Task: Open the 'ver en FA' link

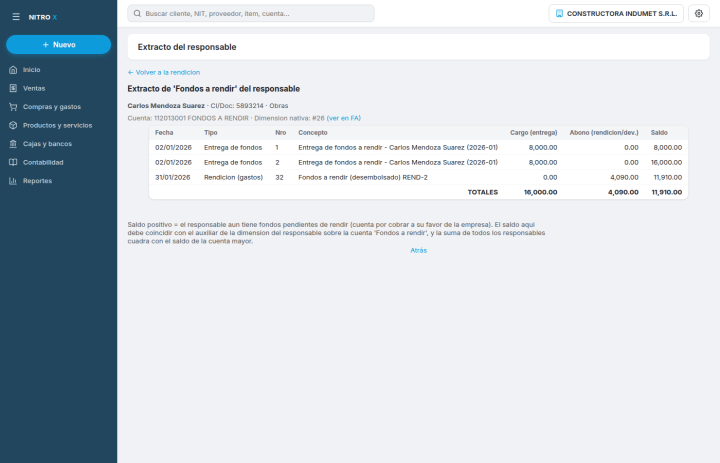Action: (344, 118)
